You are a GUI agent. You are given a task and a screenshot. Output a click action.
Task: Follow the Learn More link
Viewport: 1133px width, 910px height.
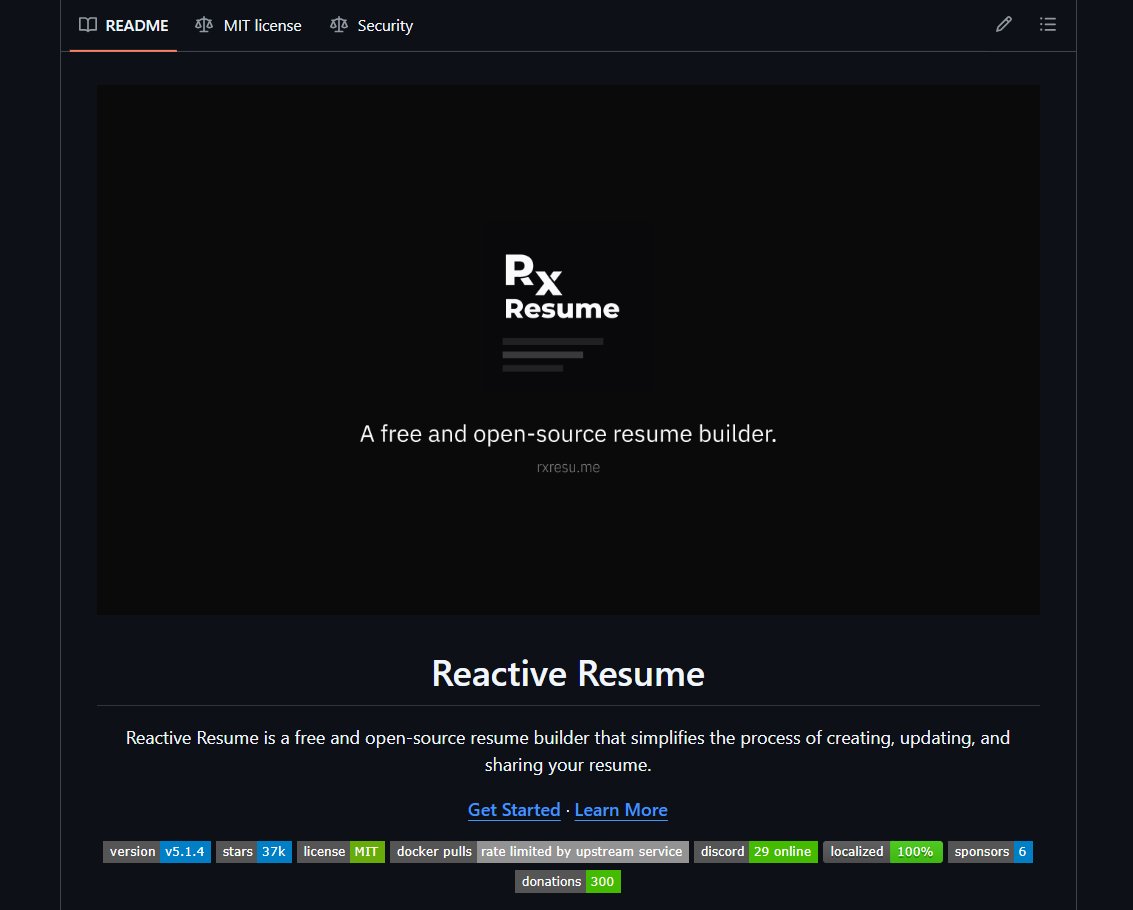[621, 810]
